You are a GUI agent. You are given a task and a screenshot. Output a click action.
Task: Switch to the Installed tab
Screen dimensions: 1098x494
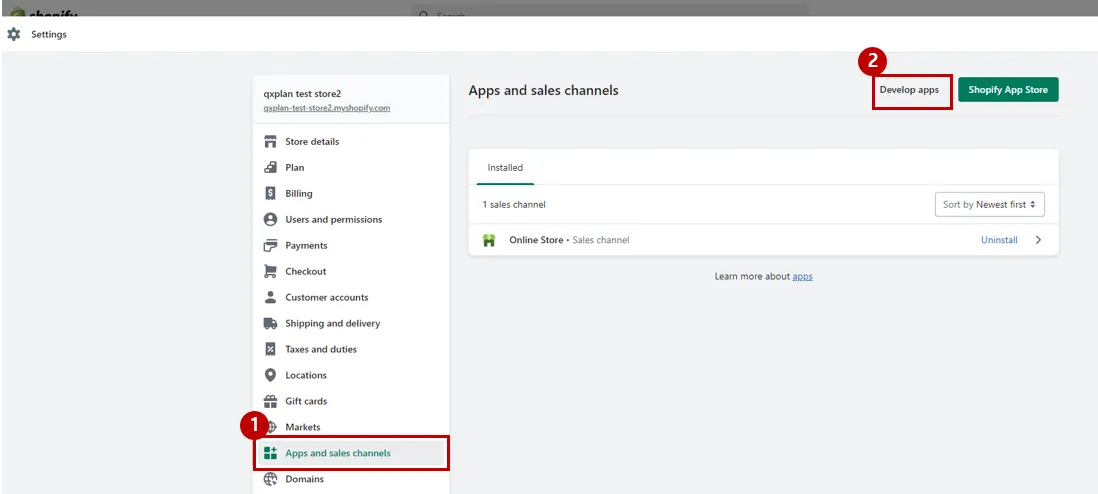(x=505, y=168)
